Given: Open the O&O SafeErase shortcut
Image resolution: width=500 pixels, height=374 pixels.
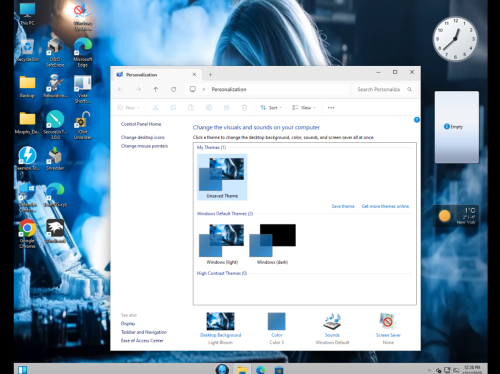Looking at the screenshot, I should [55, 52].
